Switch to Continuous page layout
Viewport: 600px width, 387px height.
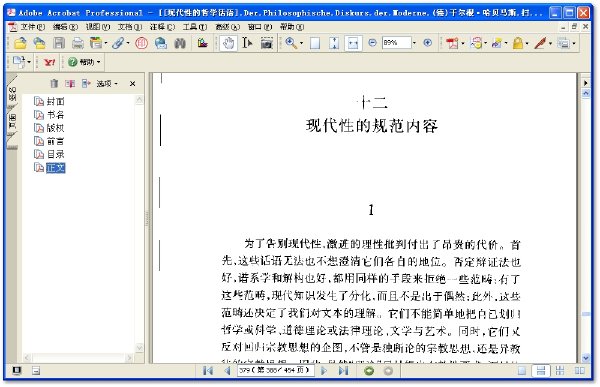(x=541, y=371)
